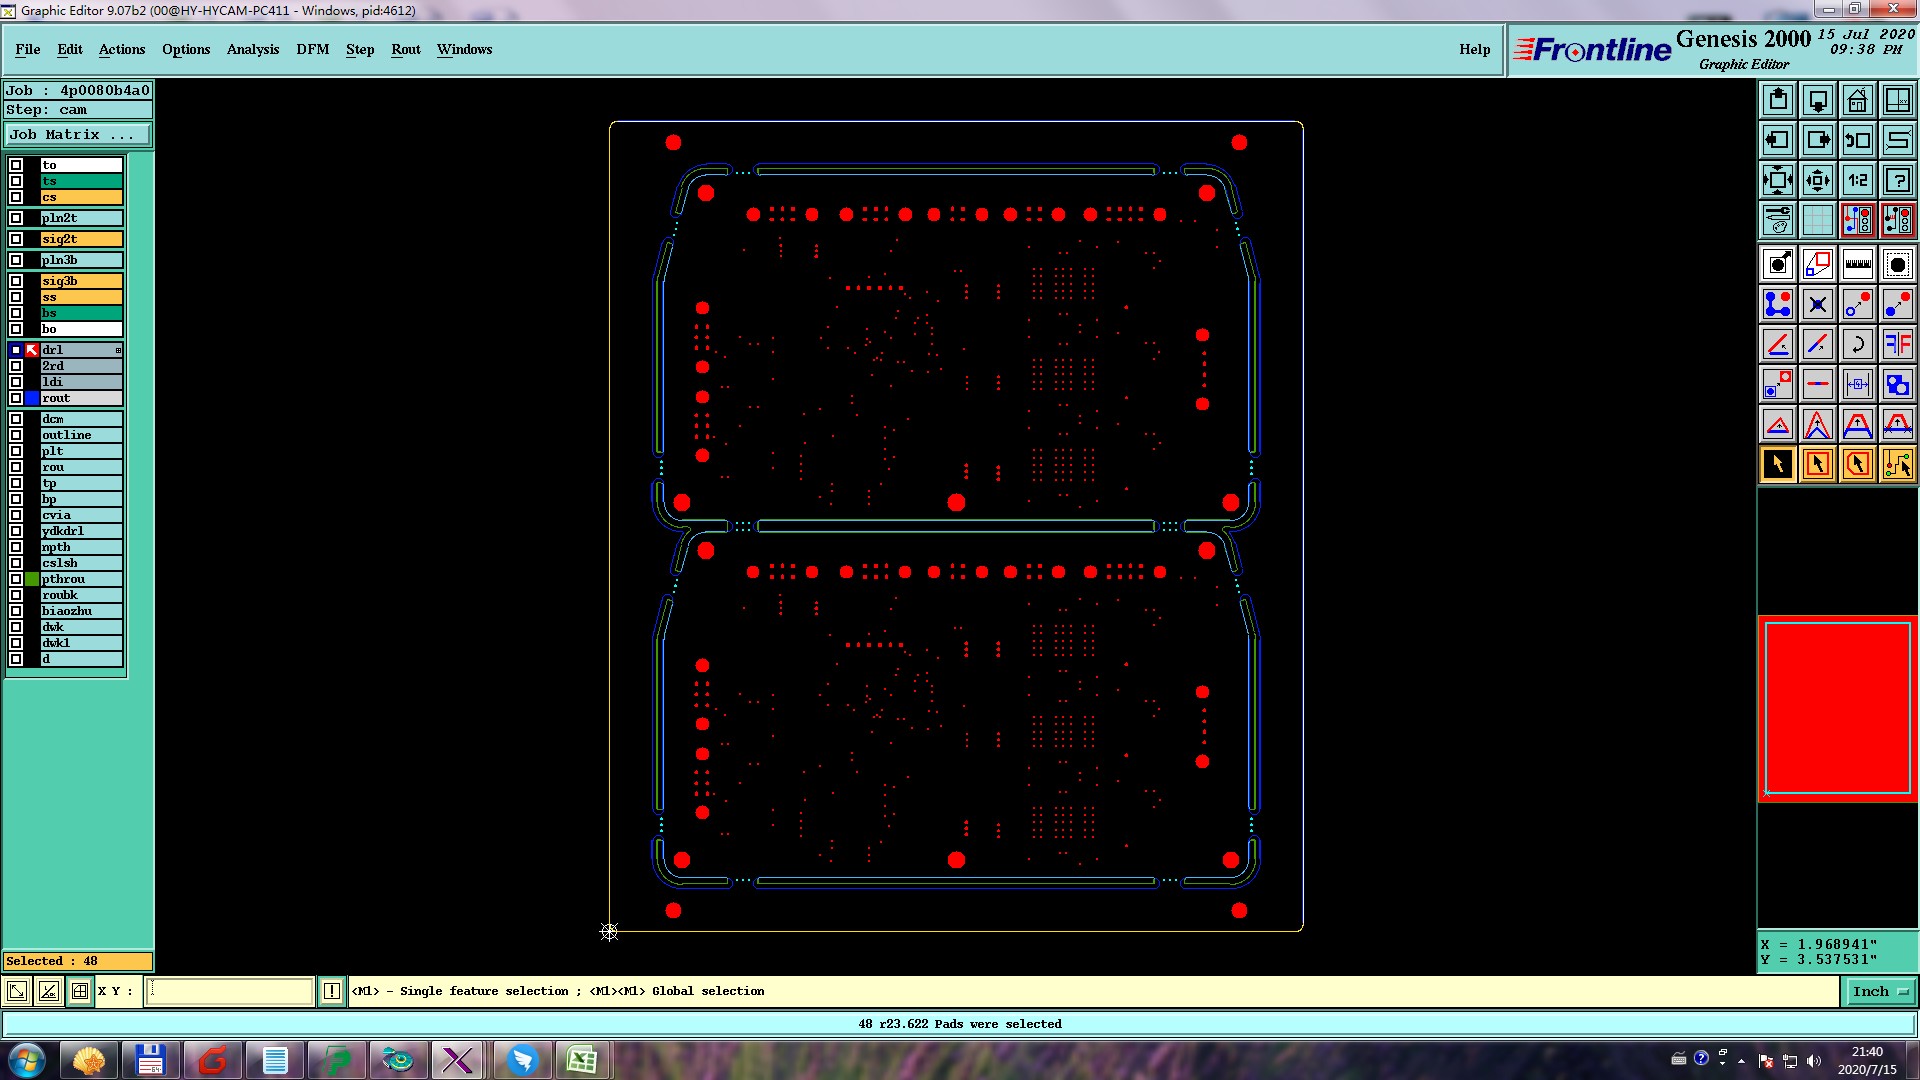Screen dimensions: 1920x1080
Task: Open the DFM menu
Action: point(313,49)
